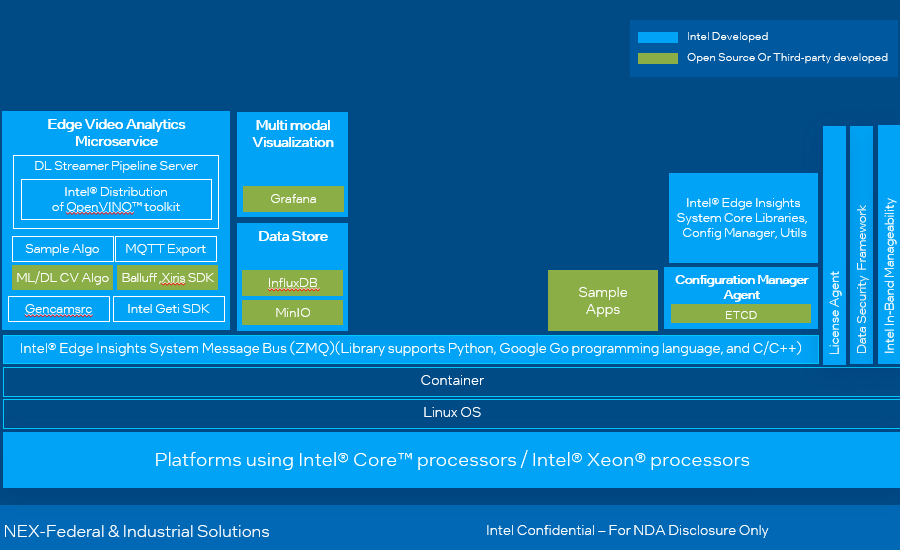Select the MQTT Export box
This screenshot has height=550, width=900.
[166, 249]
